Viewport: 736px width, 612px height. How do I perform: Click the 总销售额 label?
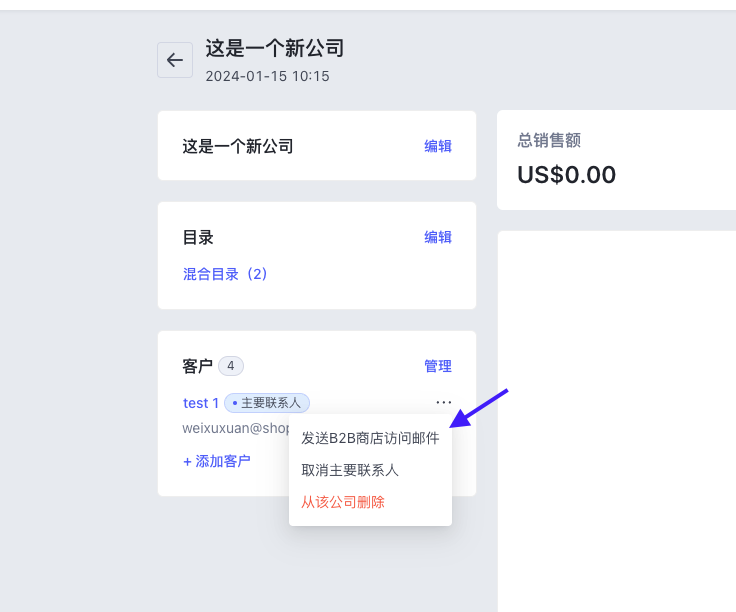pyautogui.click(x=549, y=140)
